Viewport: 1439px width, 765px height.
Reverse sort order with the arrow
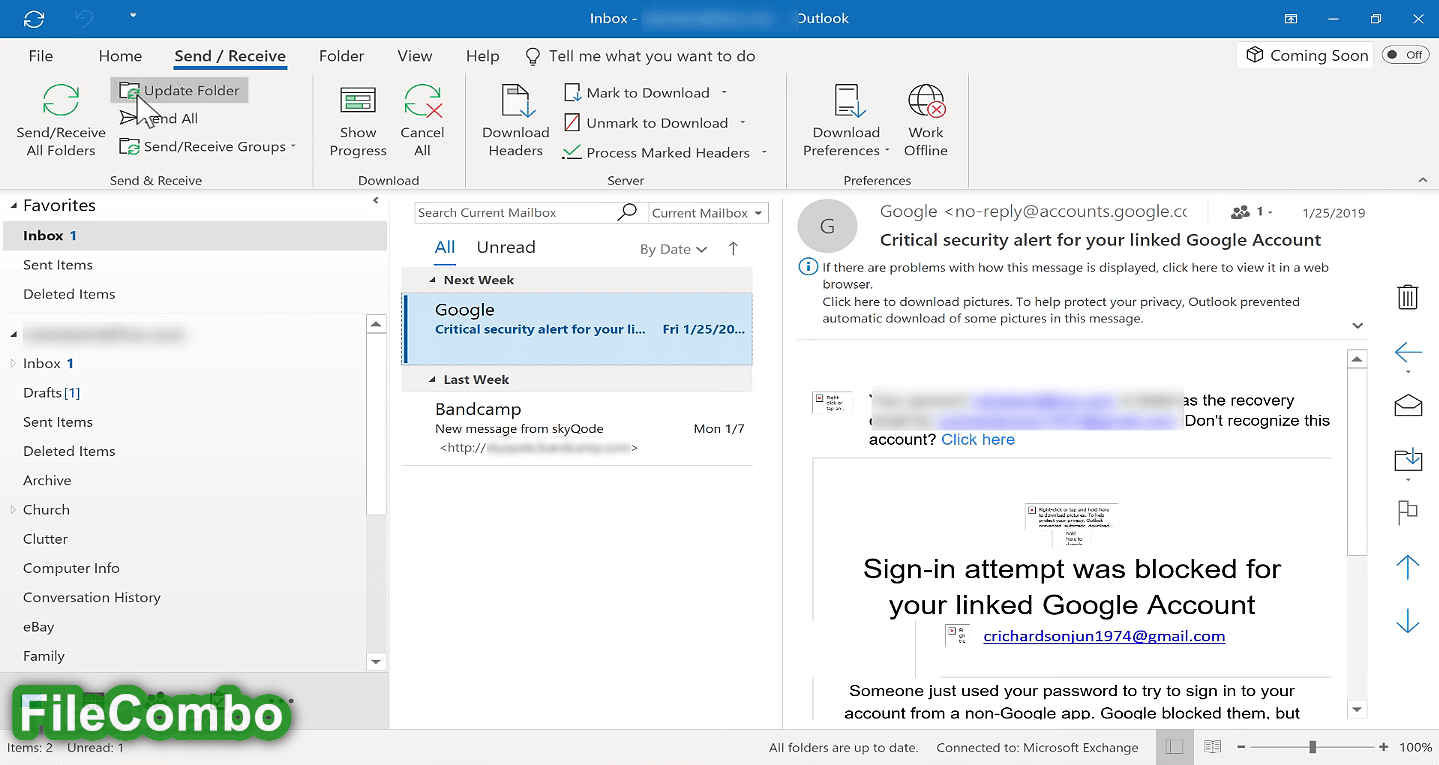click(733, 249)
